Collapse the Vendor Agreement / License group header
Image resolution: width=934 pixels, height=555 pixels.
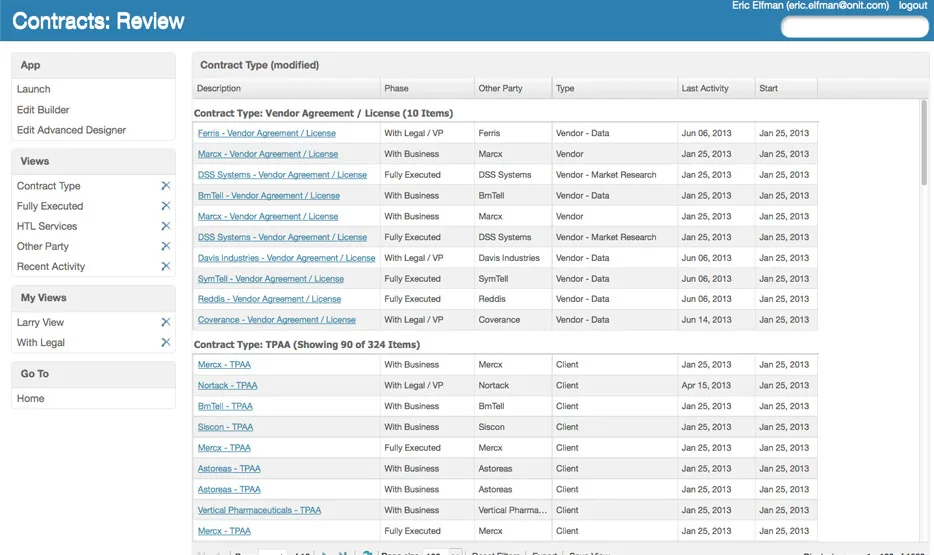click(x=323, y=113)
